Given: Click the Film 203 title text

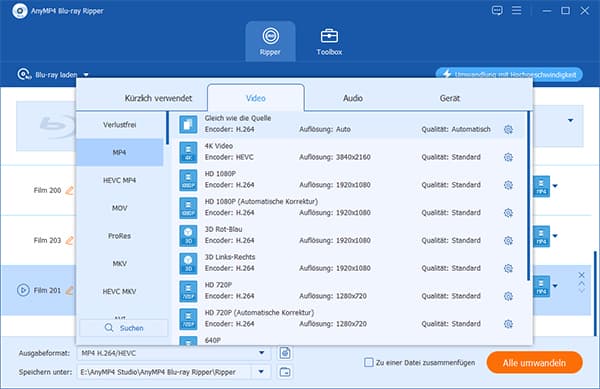Looking at the screenshot, I should point(47,241).
